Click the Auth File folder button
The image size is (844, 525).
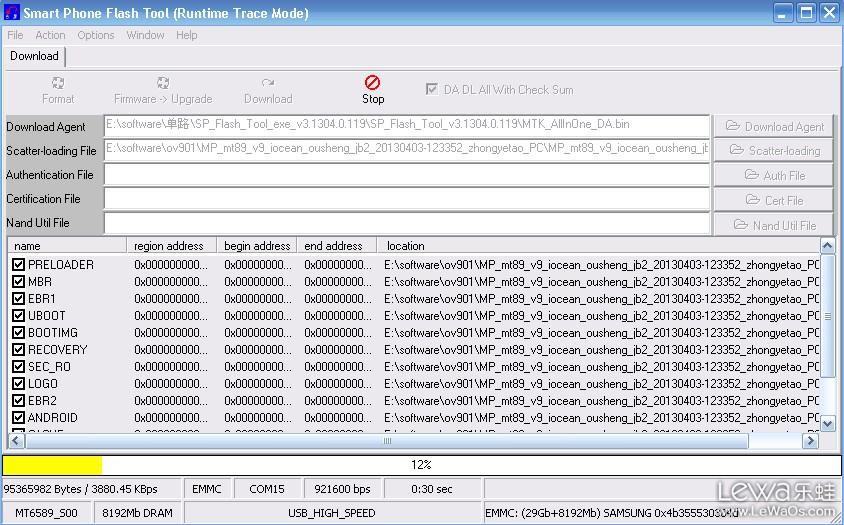775,175
